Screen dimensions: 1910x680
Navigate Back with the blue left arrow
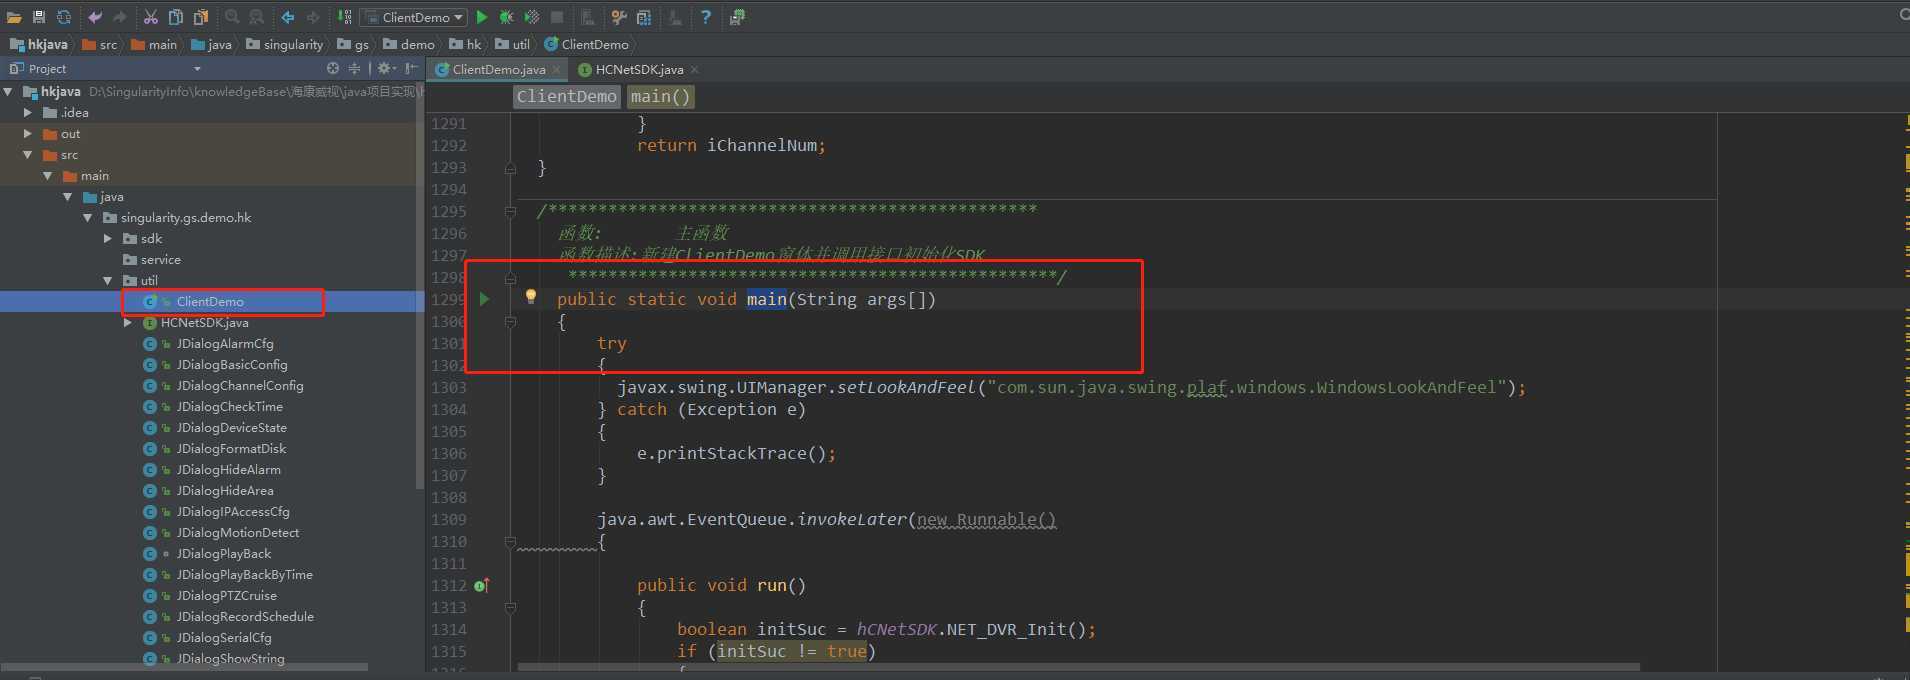pyautogui.click(x=288, y=17)
